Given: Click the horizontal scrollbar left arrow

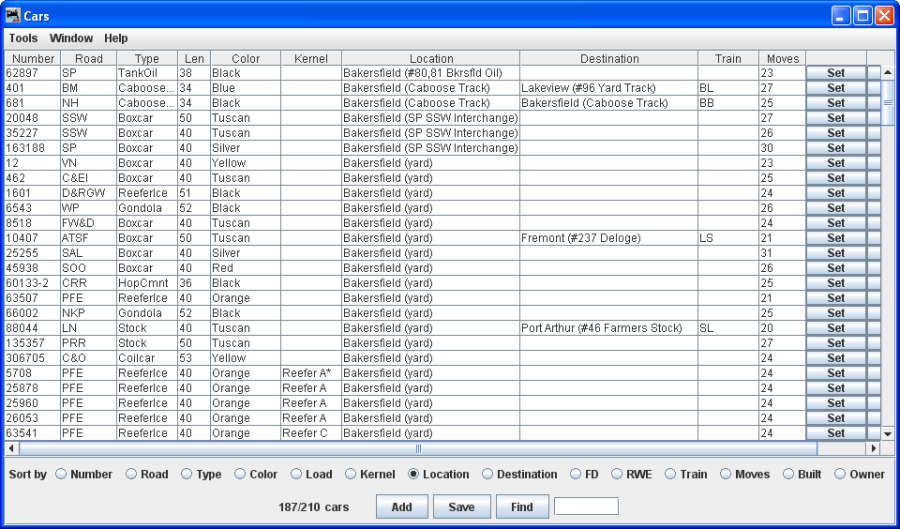Looking at the screenshot, I should click(11, 448).
